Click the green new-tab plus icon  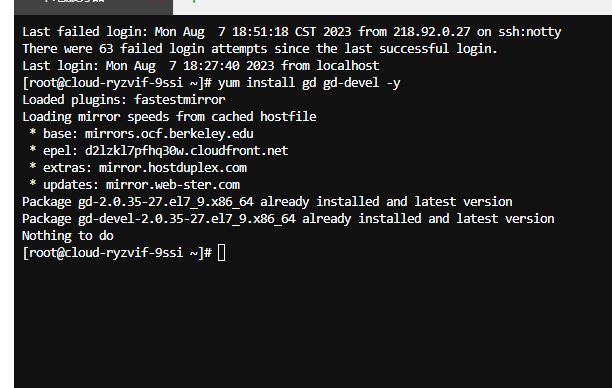tap(194, 2)
